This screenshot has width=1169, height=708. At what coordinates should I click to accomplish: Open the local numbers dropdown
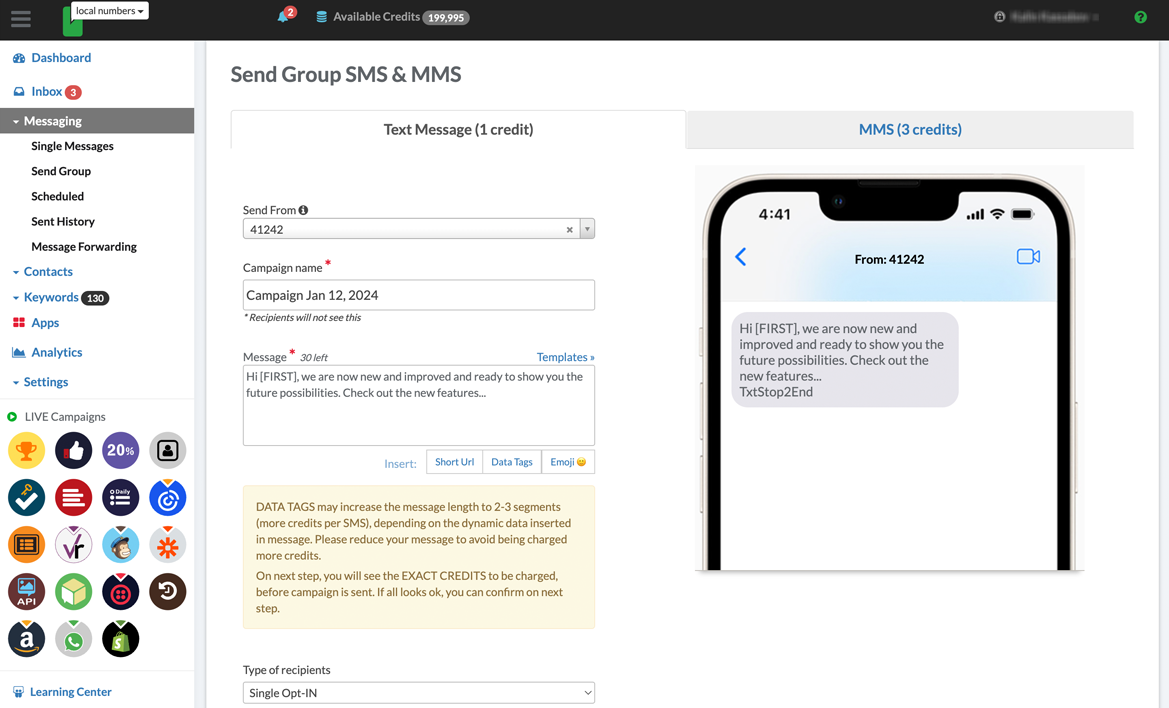108,10
